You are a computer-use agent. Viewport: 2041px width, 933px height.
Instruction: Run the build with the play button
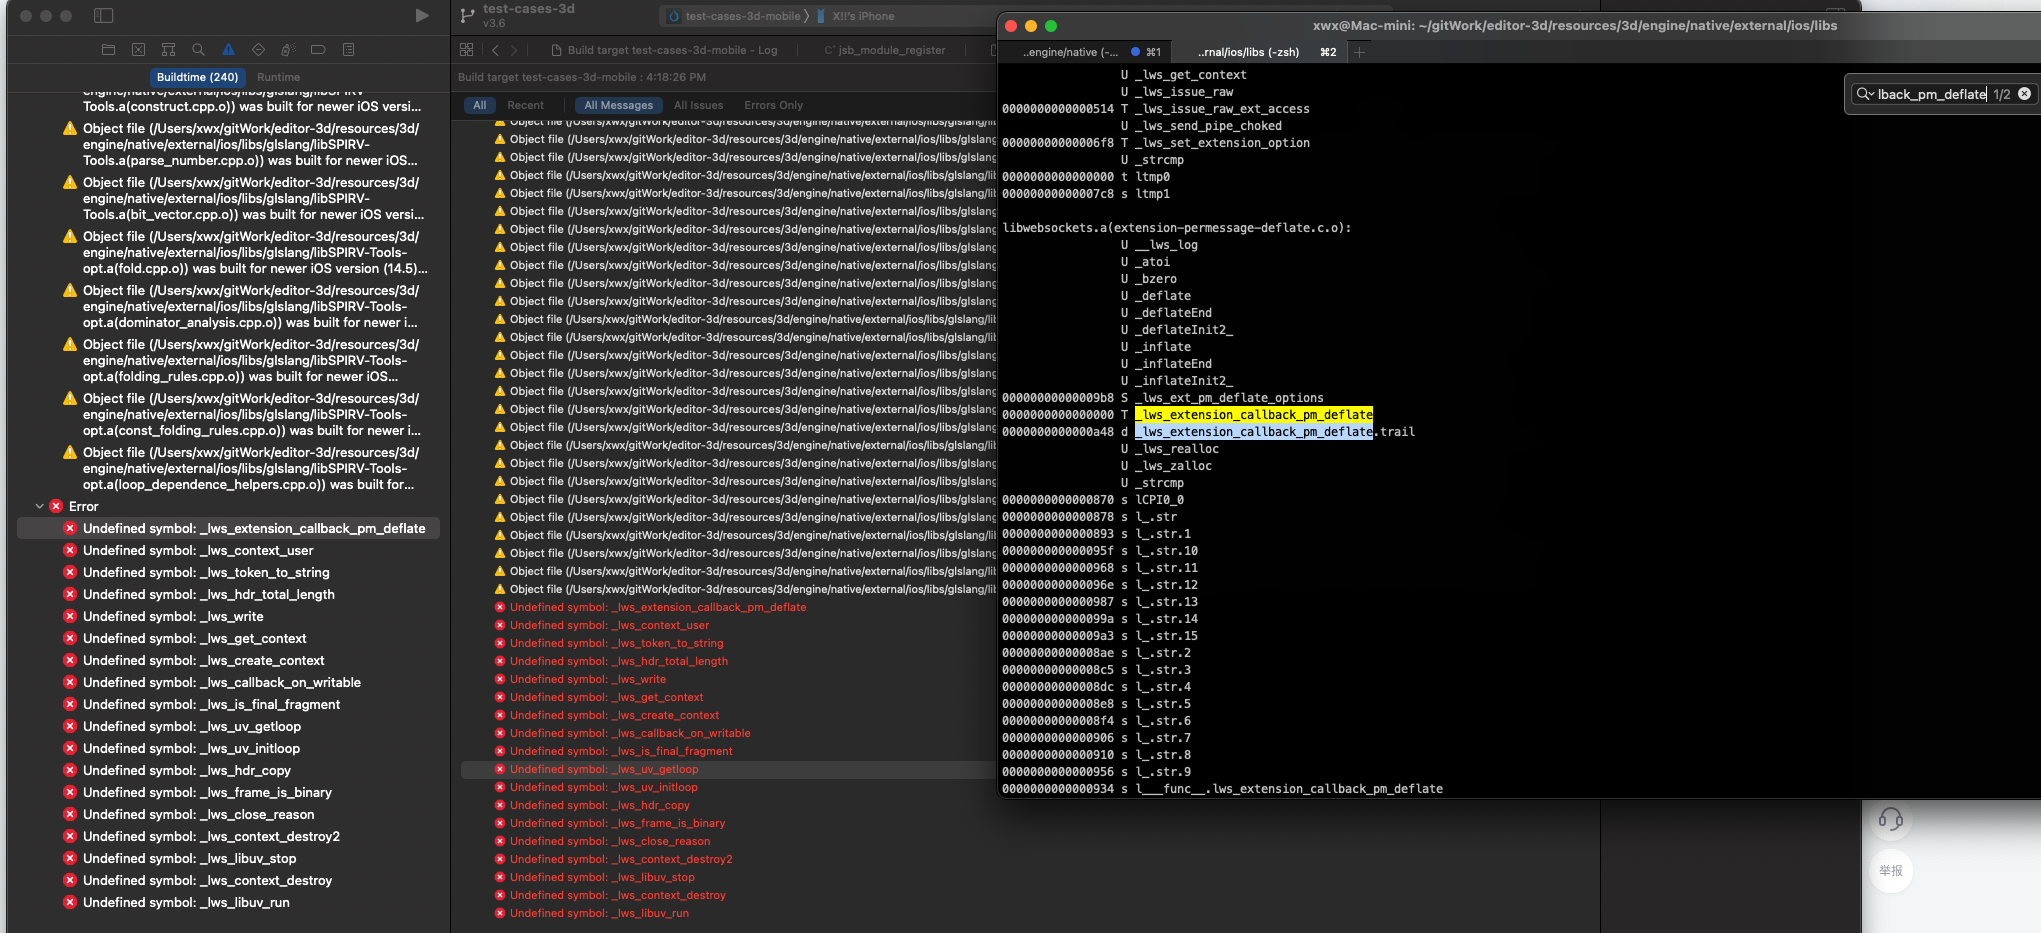pos(422,16)
